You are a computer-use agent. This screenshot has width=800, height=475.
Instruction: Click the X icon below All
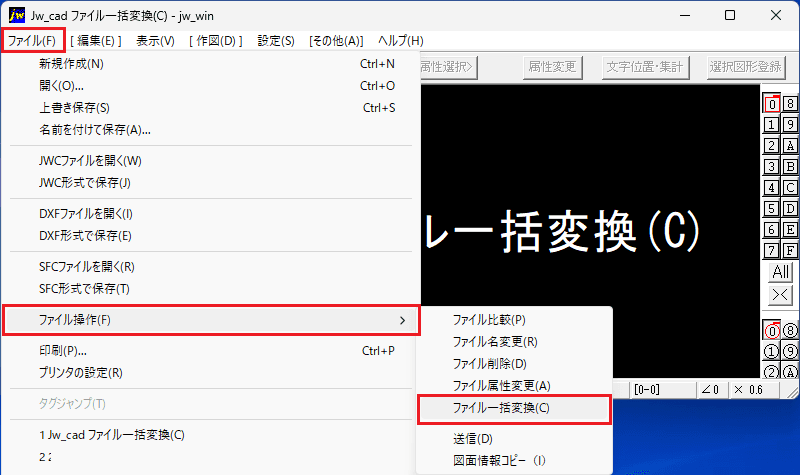[x=780, y=294]
